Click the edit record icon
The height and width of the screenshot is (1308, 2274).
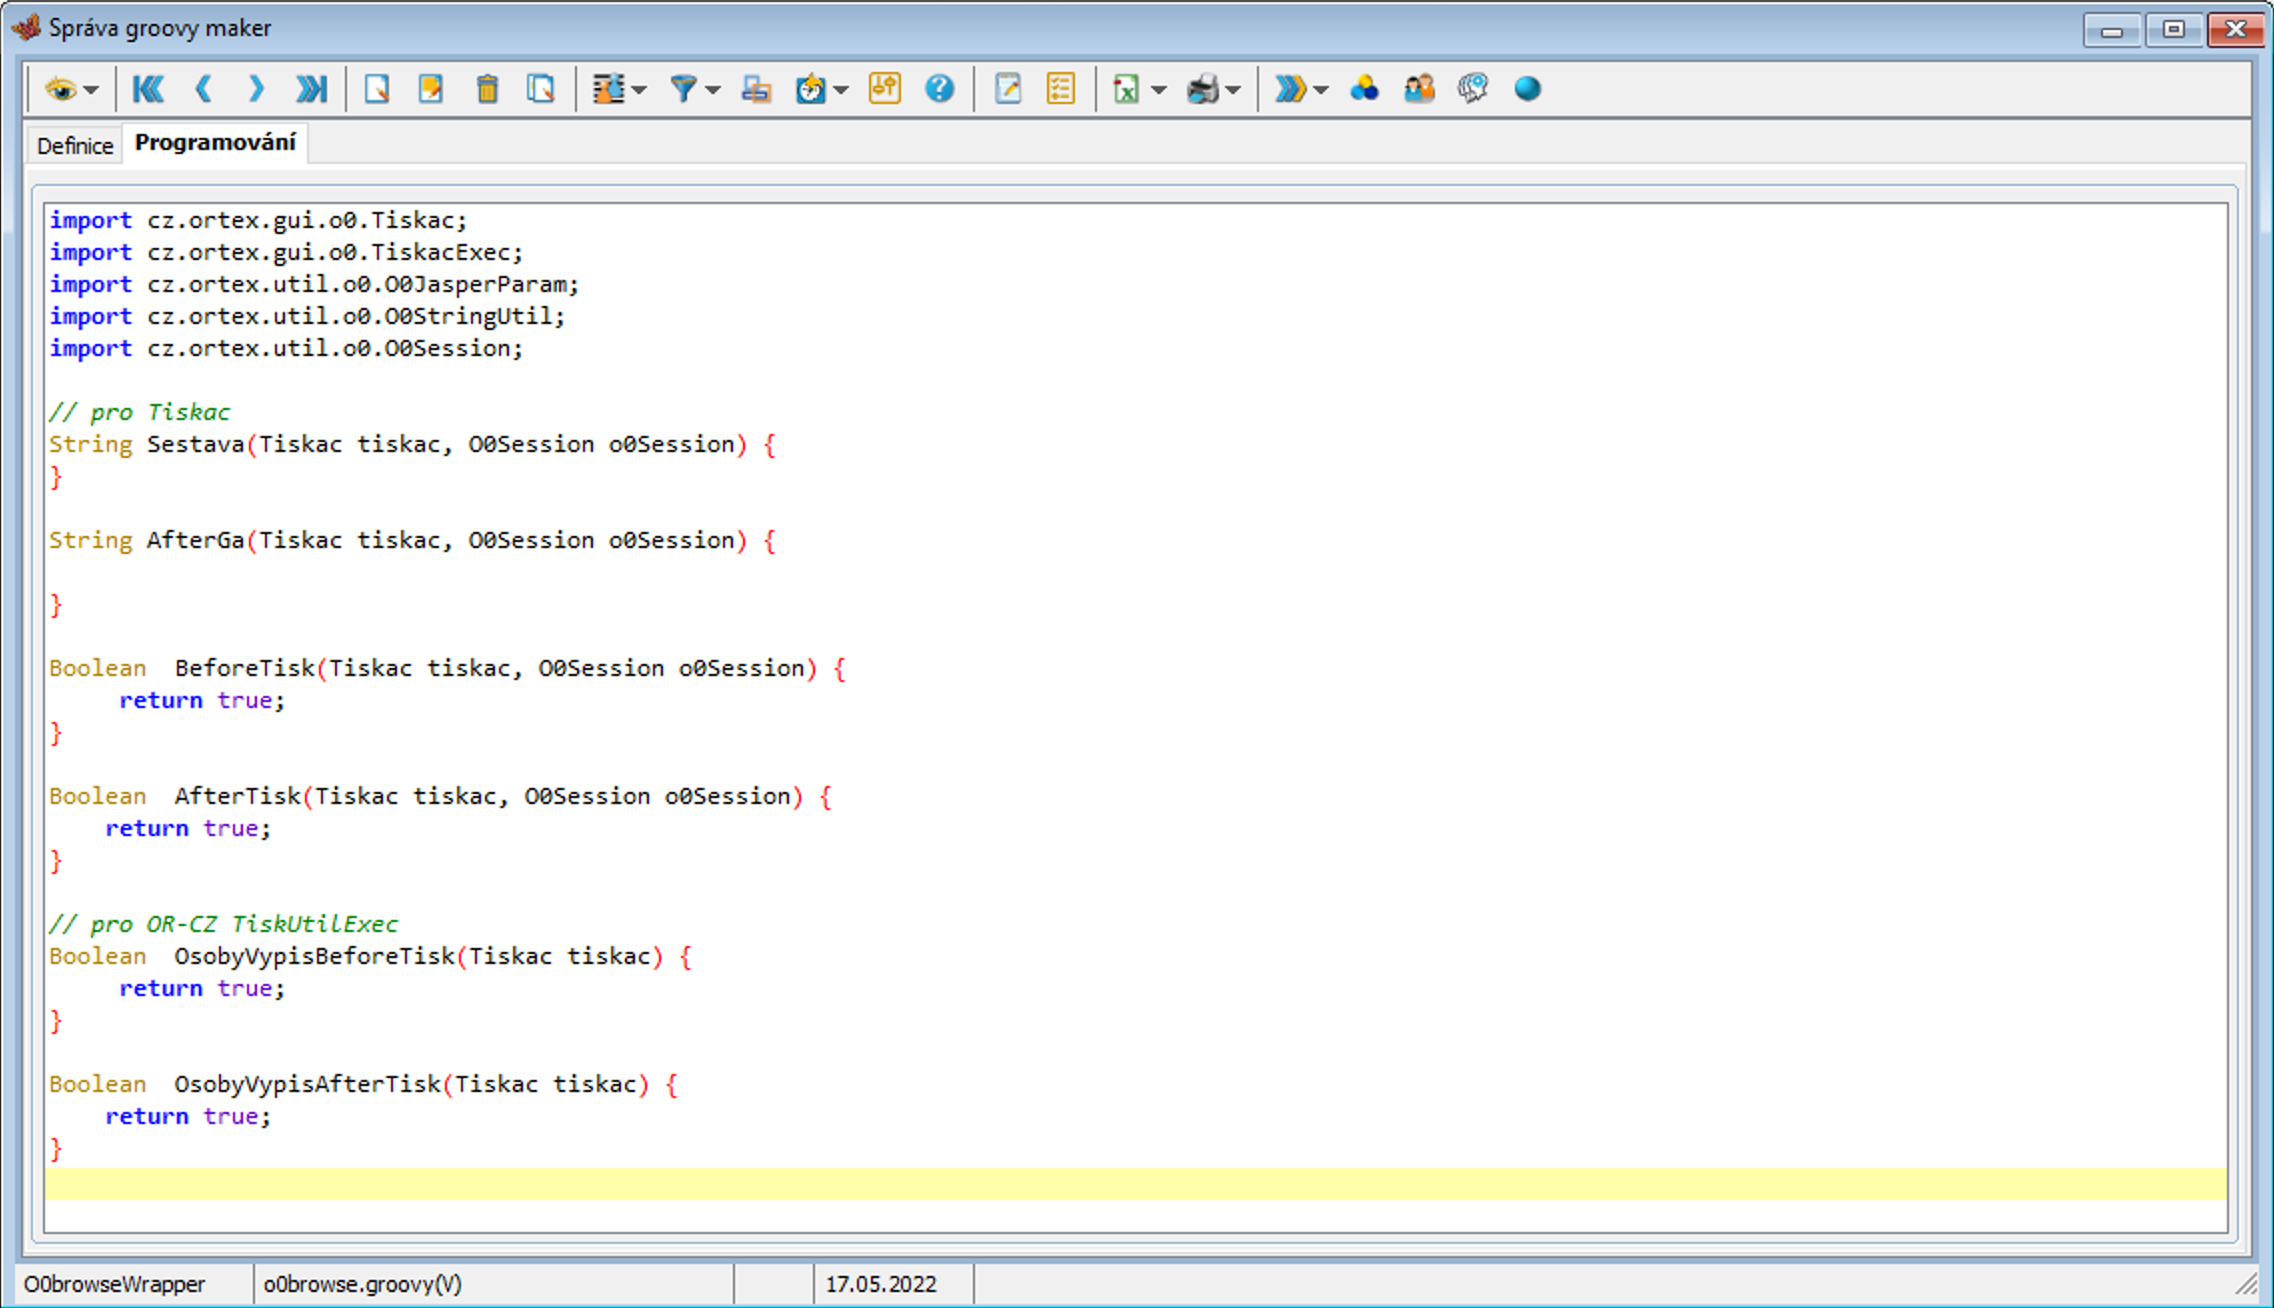[x=431, y=89]
